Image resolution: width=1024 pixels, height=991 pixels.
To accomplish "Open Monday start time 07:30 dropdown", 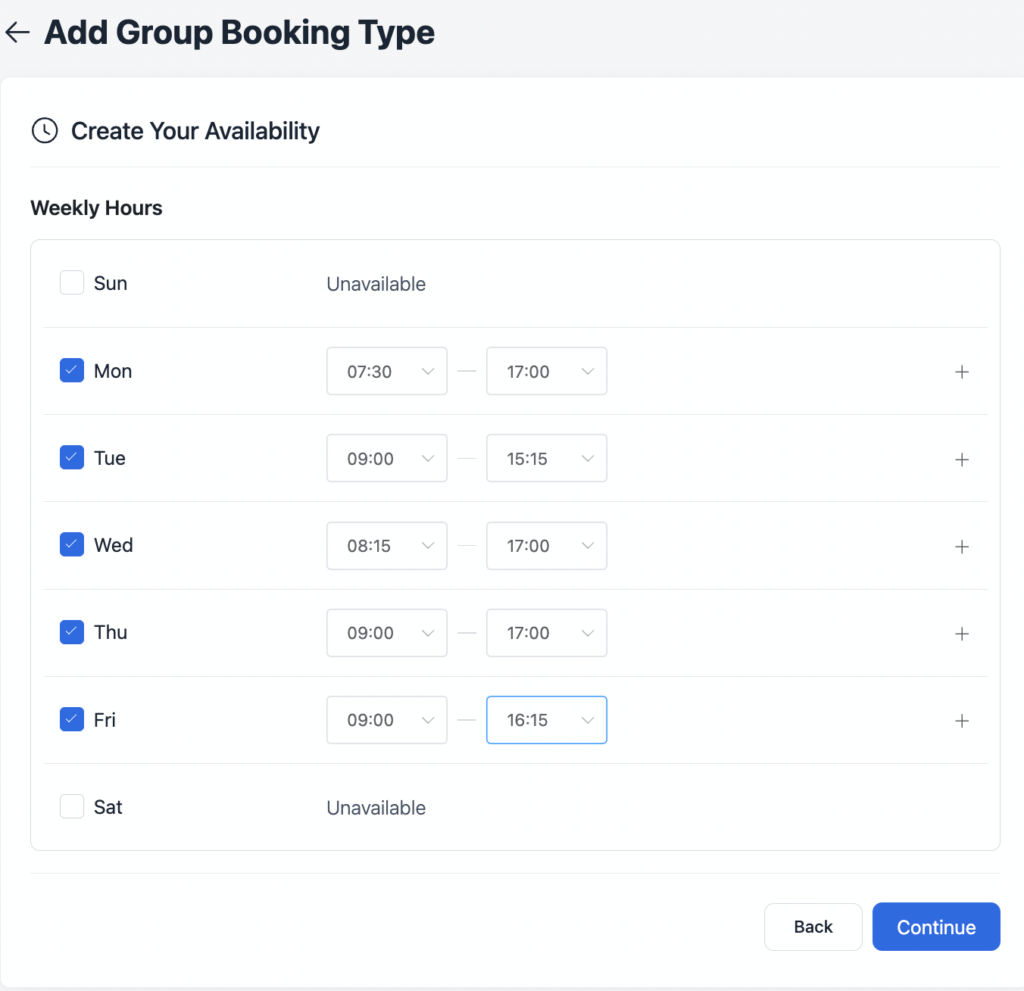I will 386,371.
